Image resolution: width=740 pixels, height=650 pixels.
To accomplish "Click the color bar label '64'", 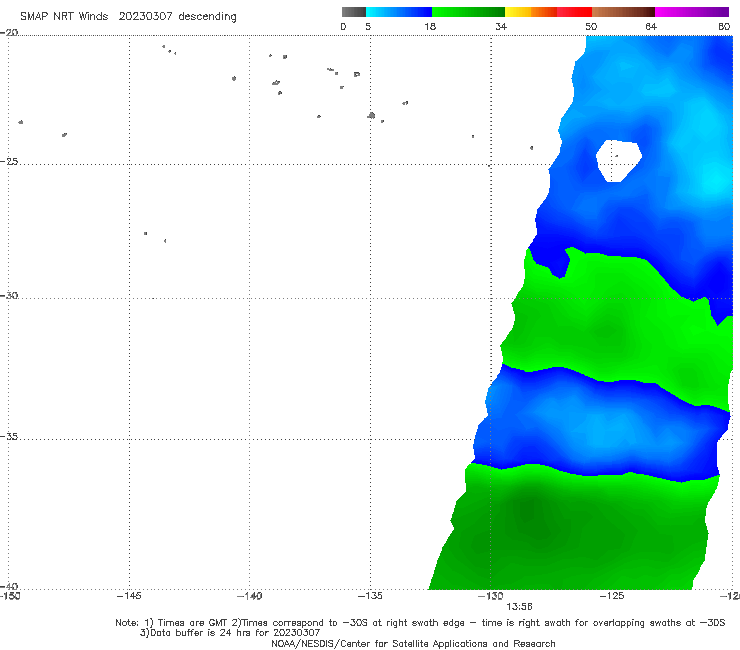I will pyautogui.click(x=651, y=26).
